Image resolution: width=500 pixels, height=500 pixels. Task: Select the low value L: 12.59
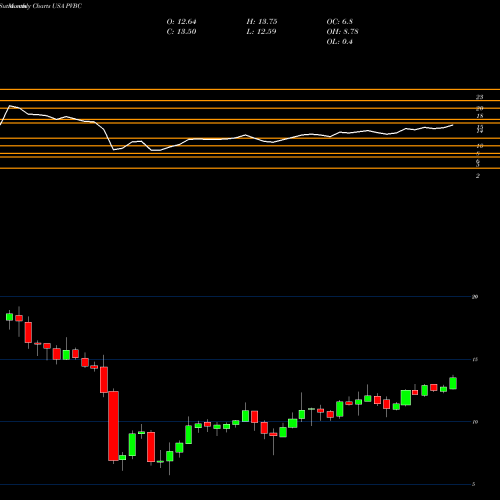tap(261, 32)
